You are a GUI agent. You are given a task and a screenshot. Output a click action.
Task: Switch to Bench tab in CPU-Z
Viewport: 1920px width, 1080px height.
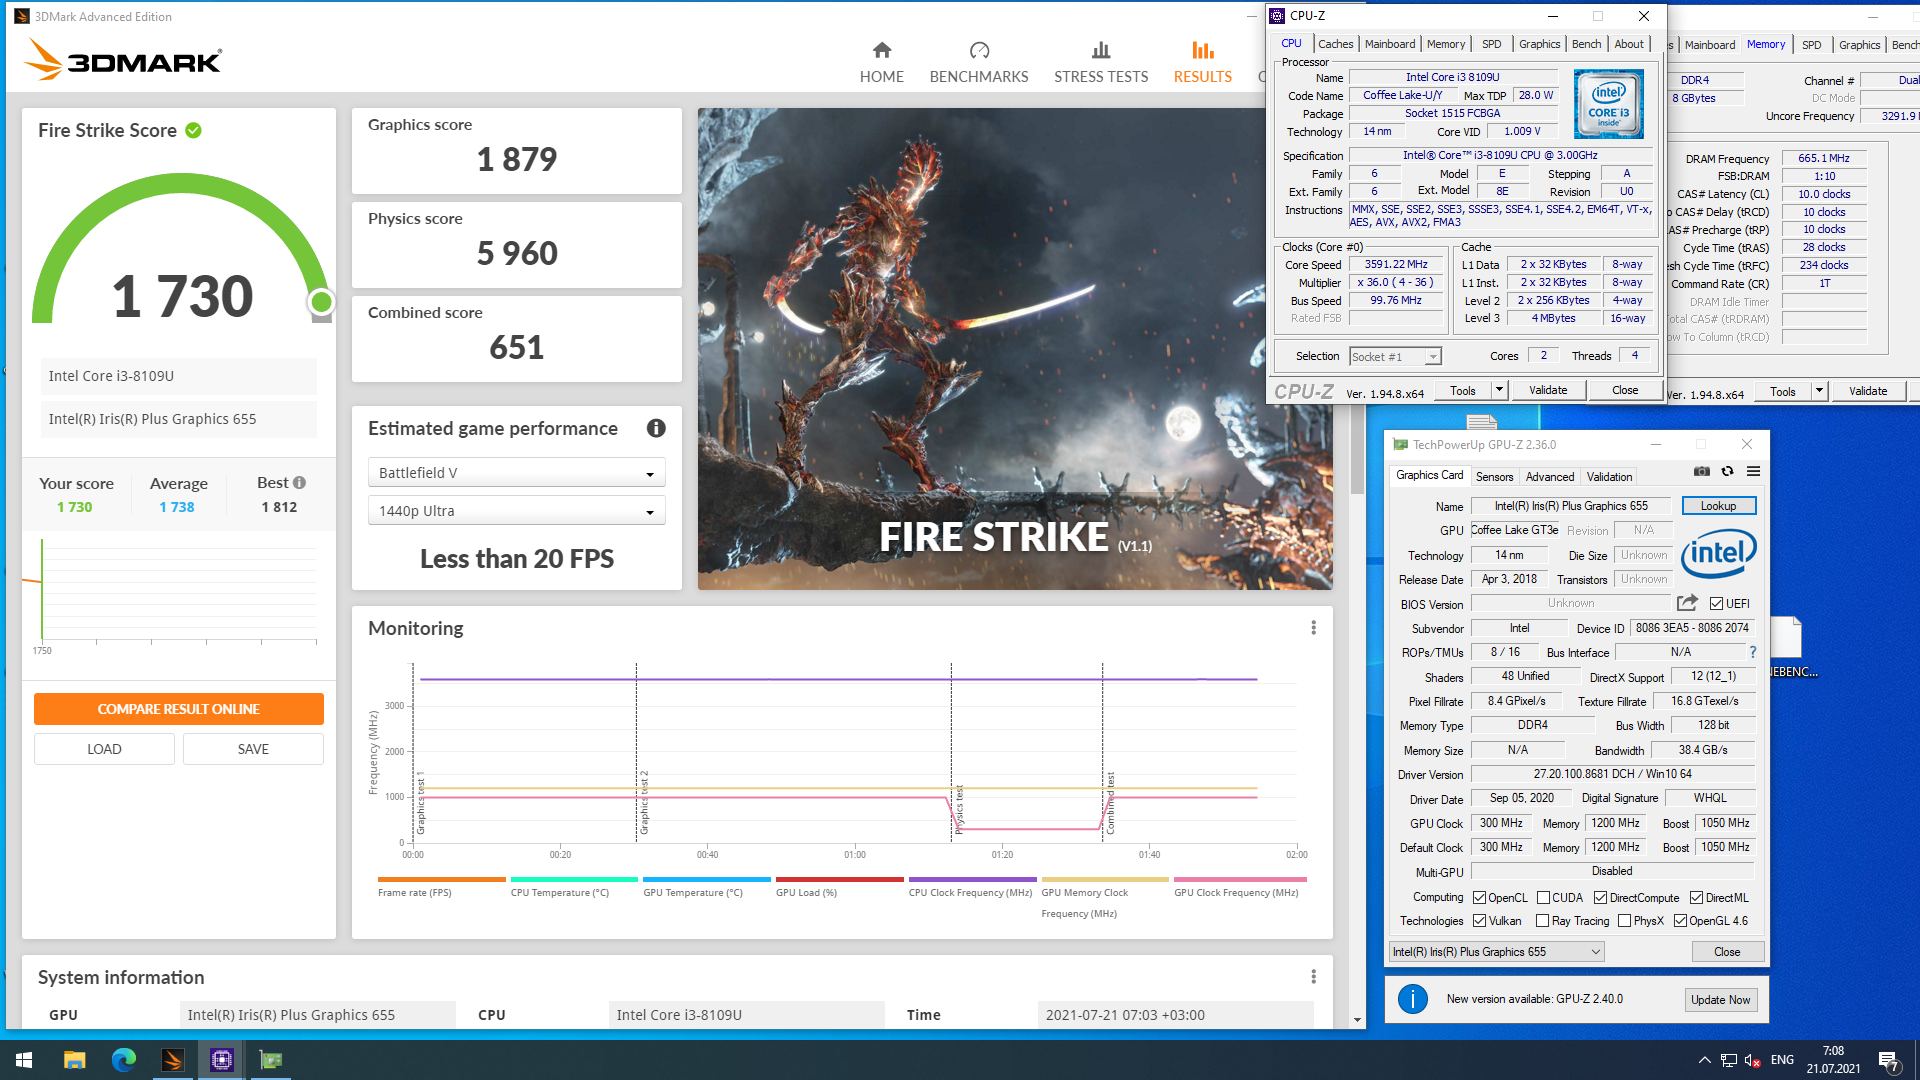[1586, 44]
